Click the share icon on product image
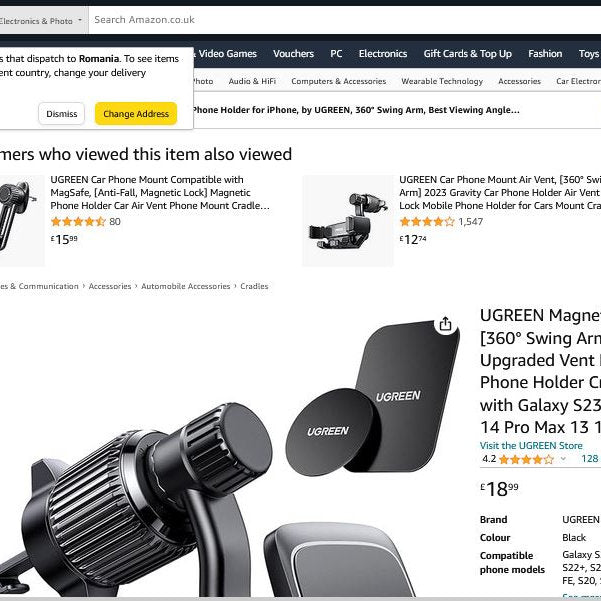Viewport: 601px width, 601px height. 445,324
